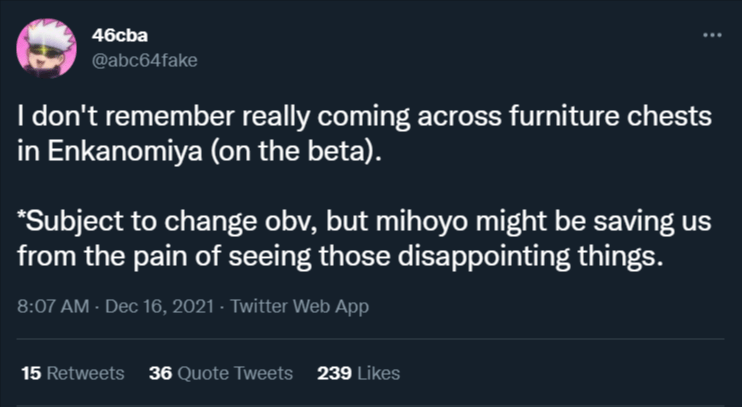This screenshot has height=407, width=742.
Task: View the 15 Retweets list
Action: point(73,373)
